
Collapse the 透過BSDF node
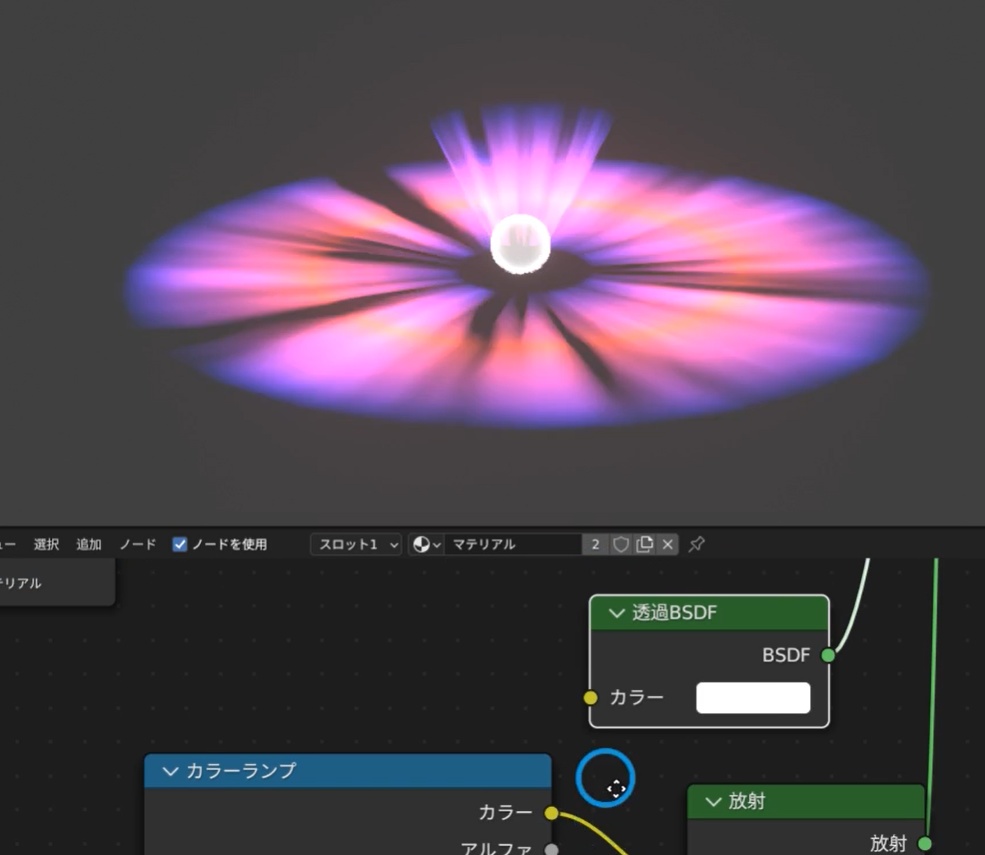616,613
